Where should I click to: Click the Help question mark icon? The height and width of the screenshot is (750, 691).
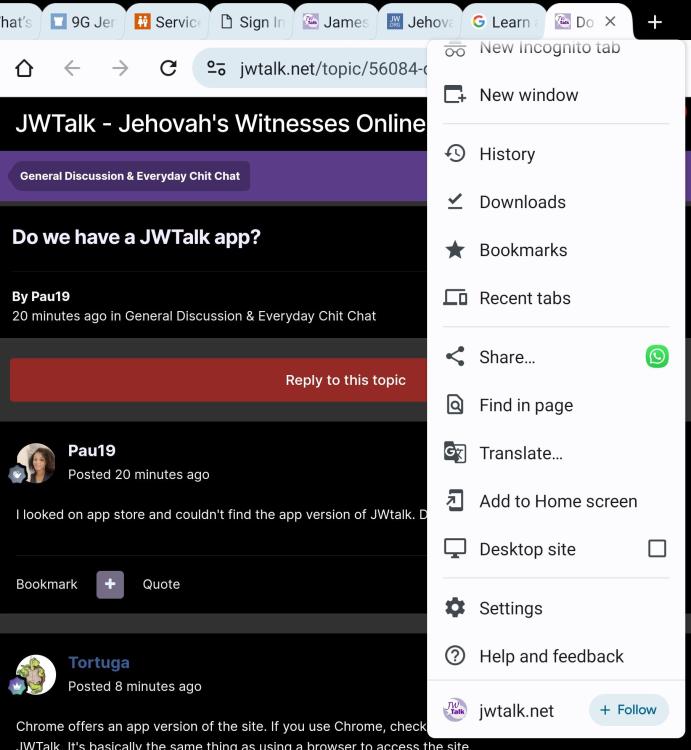click(455, 656)
